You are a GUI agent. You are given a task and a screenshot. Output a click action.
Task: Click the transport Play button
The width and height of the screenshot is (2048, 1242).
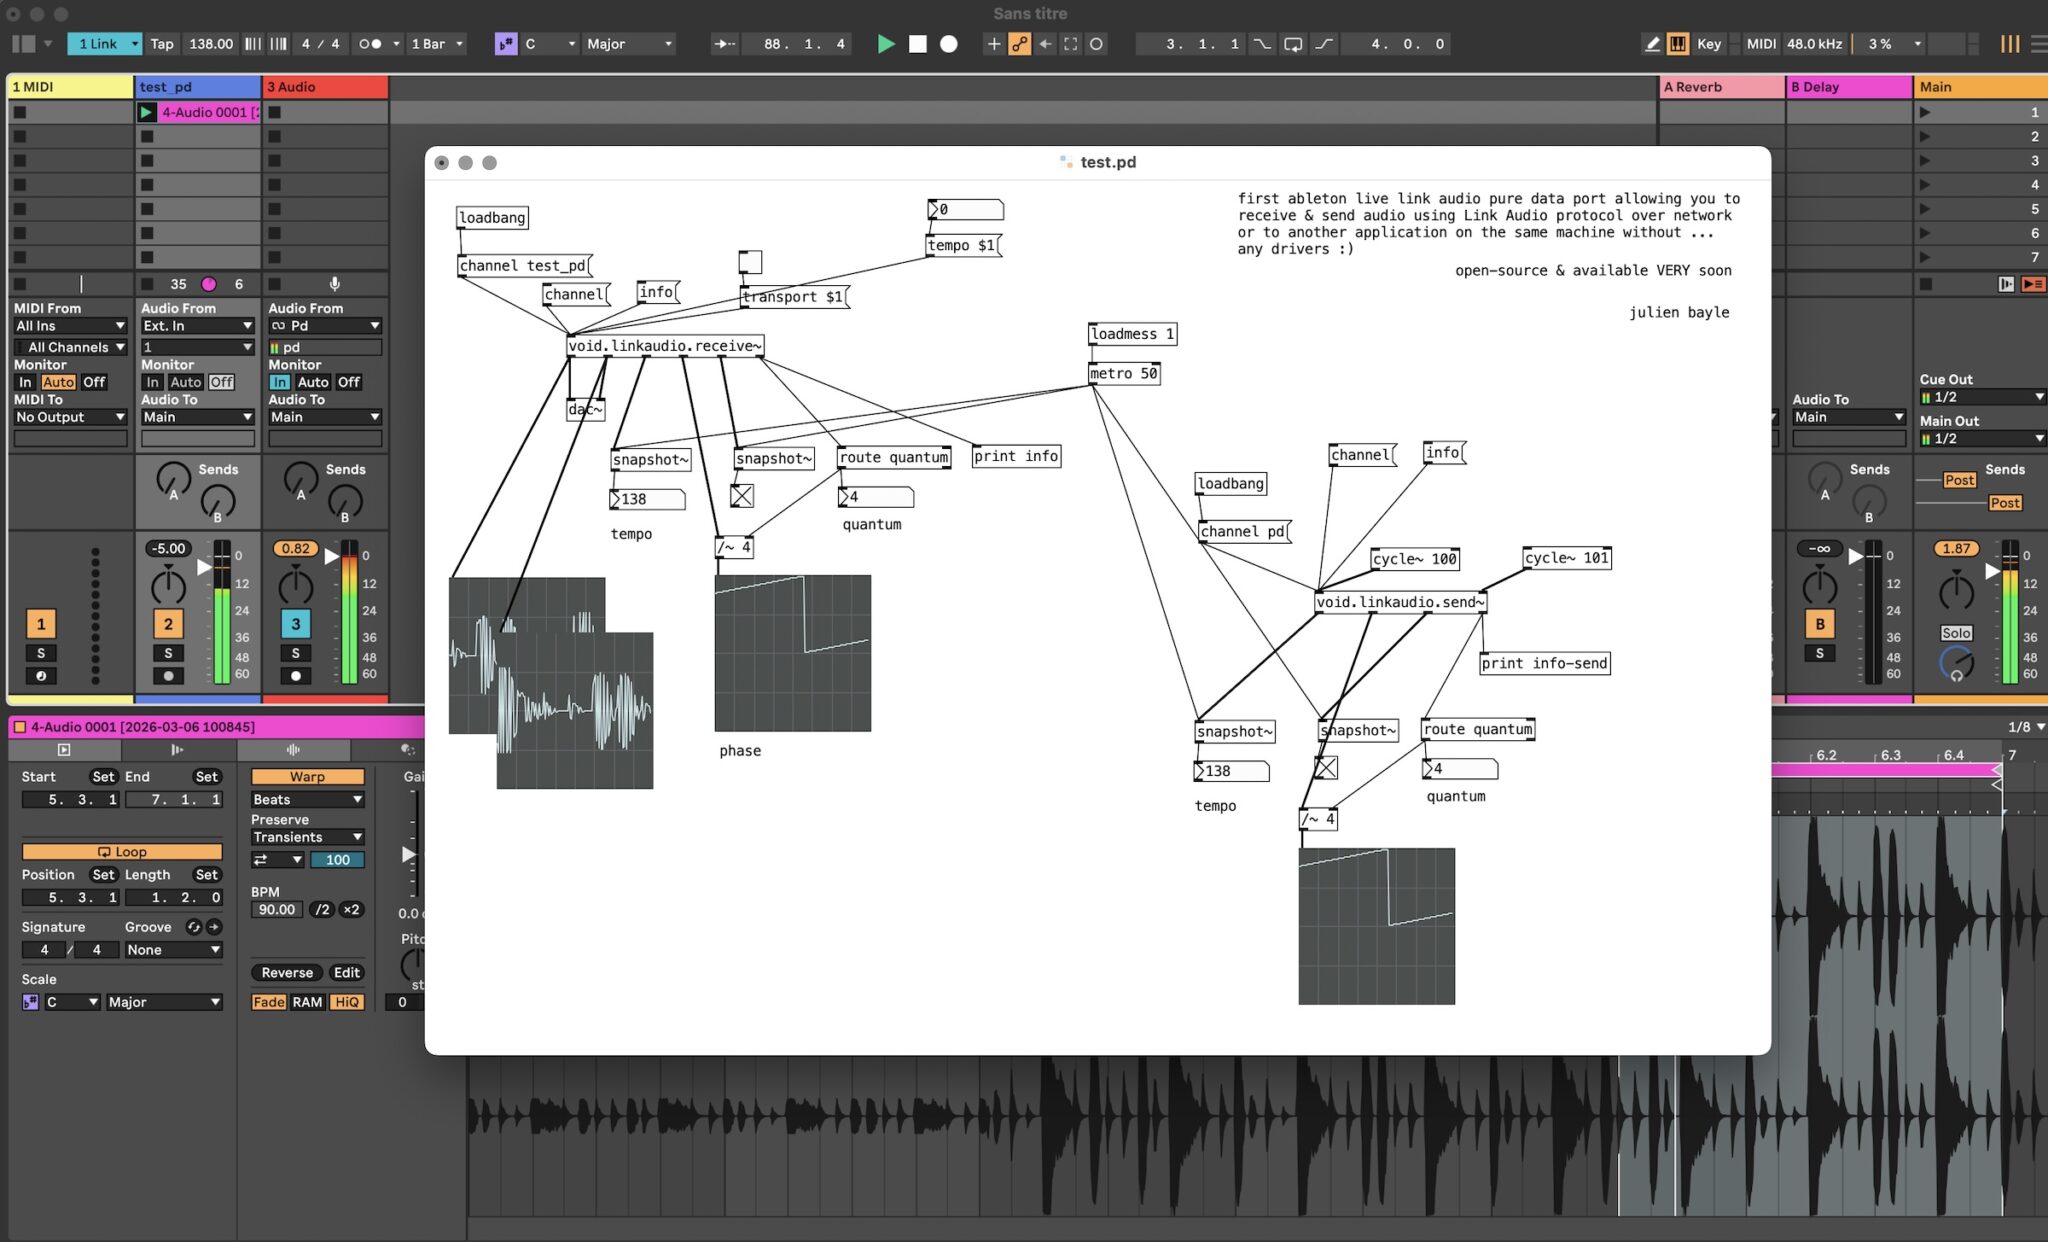pyautogui.click(x=885, y=44)
